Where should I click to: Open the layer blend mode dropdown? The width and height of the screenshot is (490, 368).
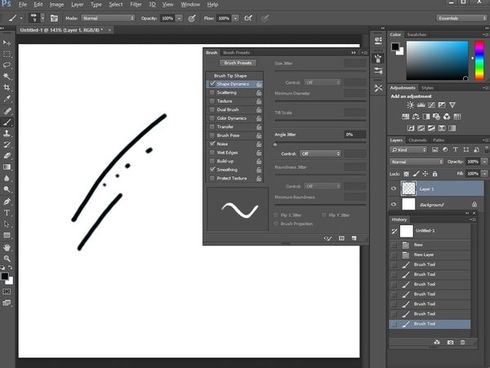417,162
